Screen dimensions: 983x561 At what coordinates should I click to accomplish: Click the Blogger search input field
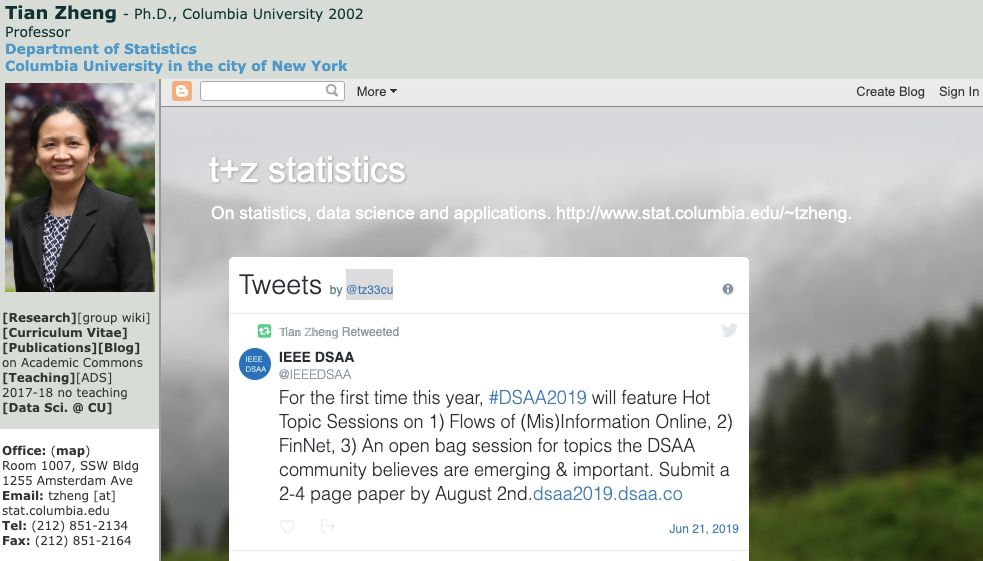coord(263,91)
